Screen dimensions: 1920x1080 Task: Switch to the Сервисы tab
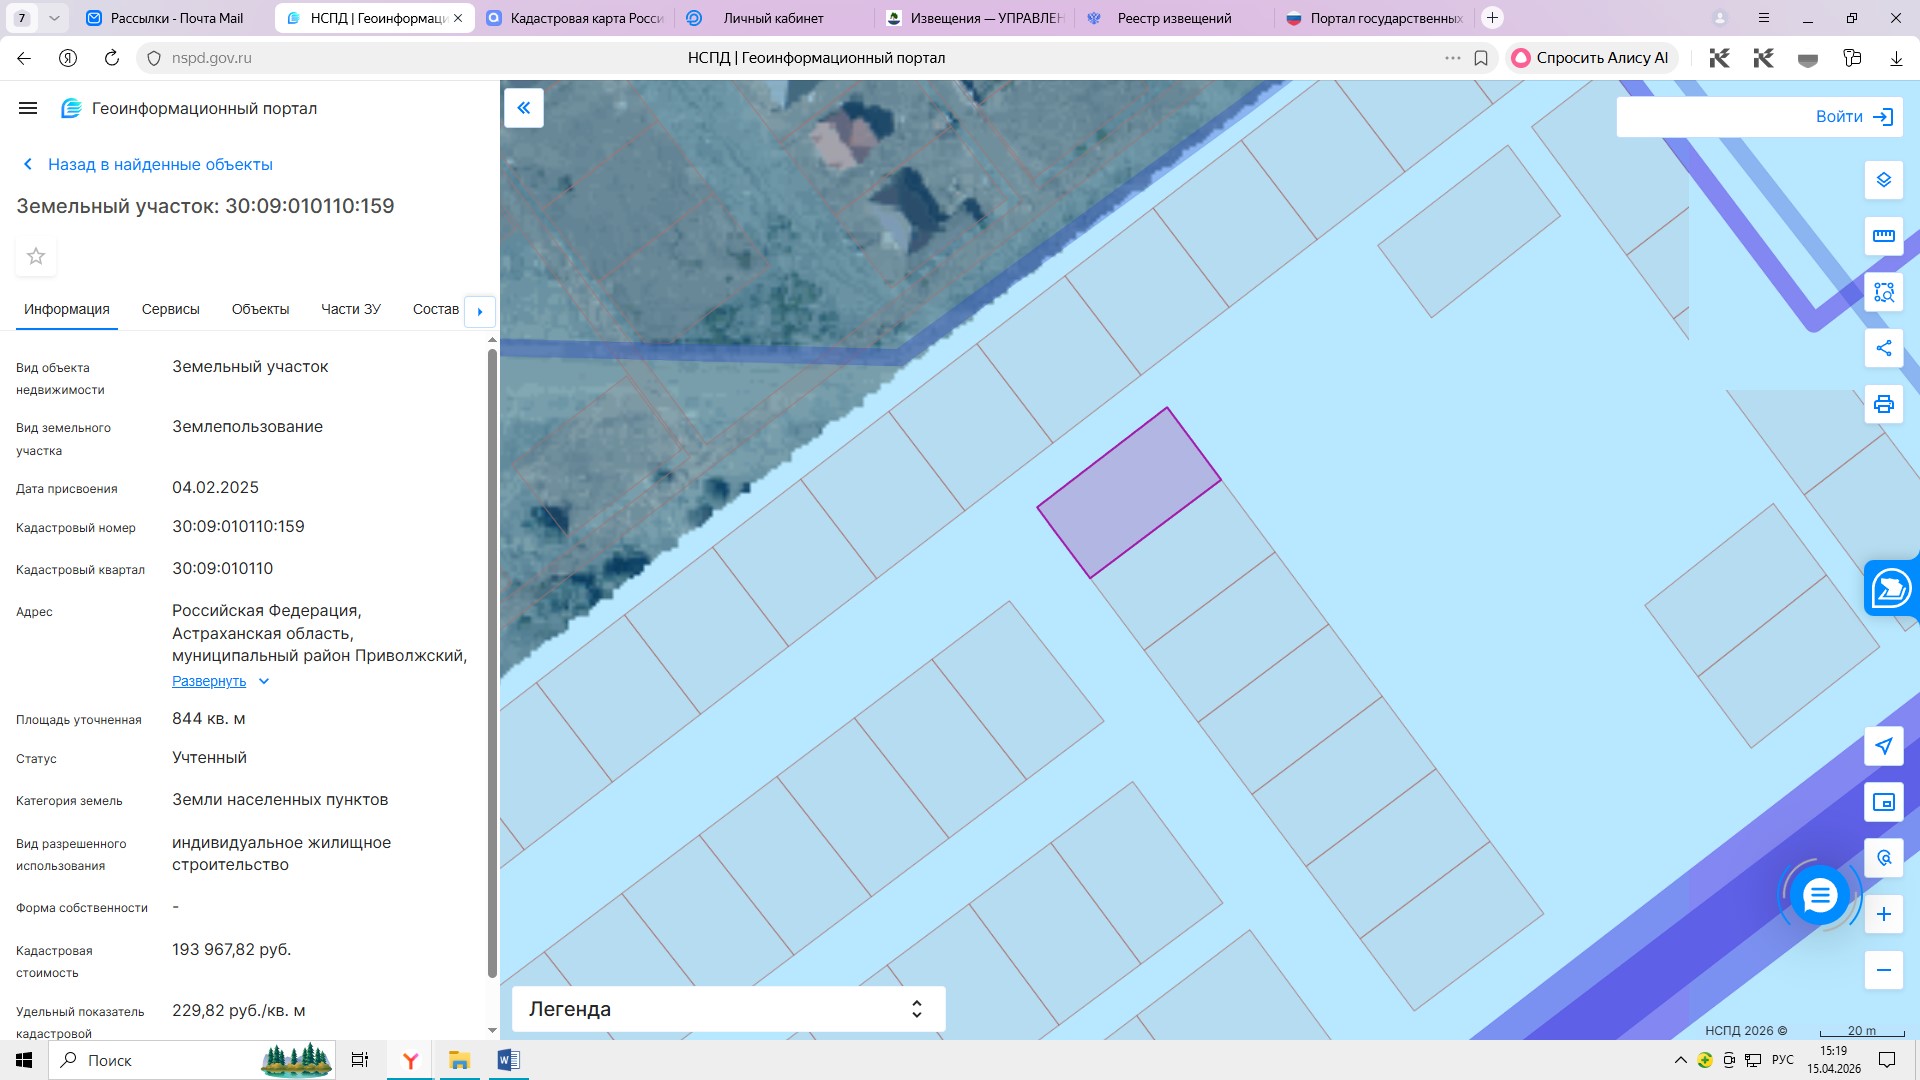coord(170,310)
